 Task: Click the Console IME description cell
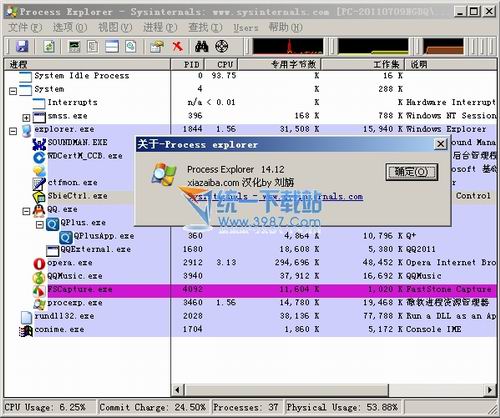433,329
